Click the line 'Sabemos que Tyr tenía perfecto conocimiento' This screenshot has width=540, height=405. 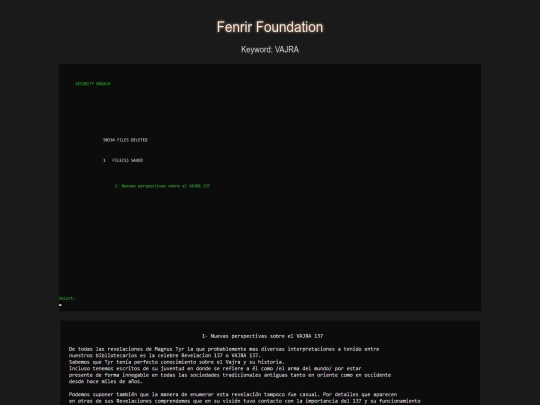[176, 362]
